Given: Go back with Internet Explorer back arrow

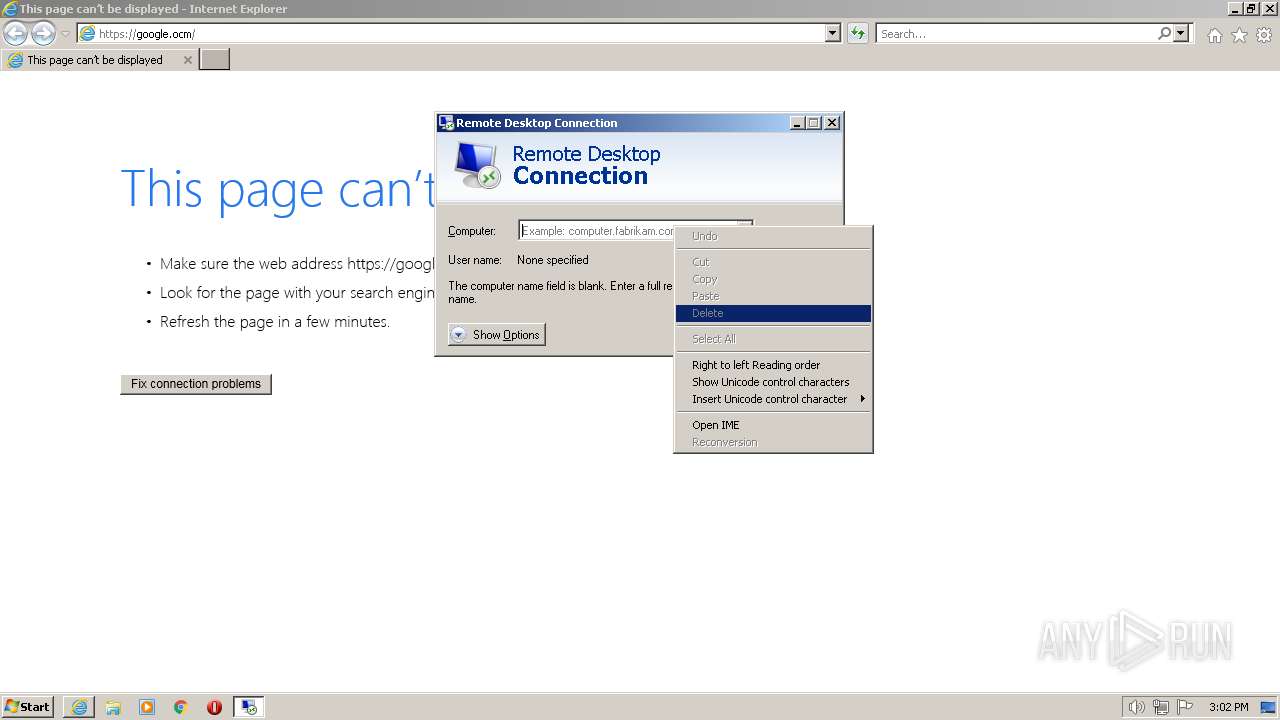Looking at the screenshot, I should tap(15, 34).
